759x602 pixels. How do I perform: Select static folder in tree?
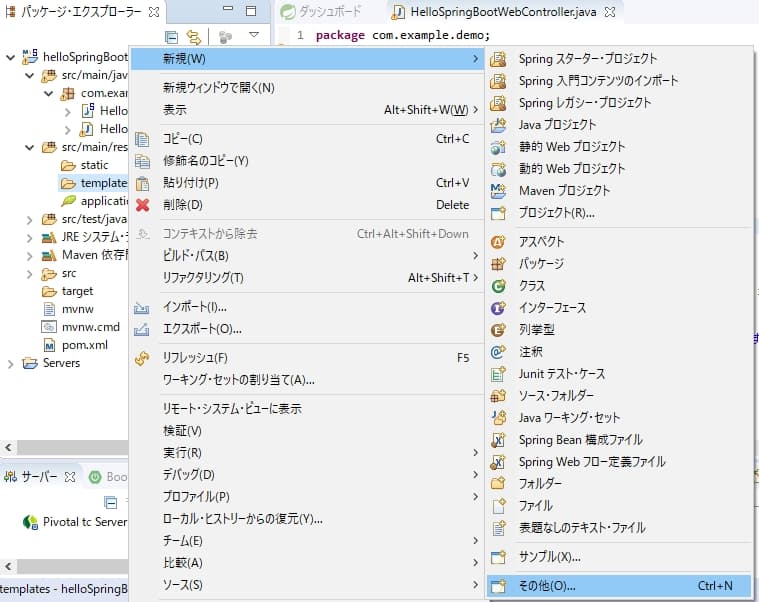pos(85,166)
